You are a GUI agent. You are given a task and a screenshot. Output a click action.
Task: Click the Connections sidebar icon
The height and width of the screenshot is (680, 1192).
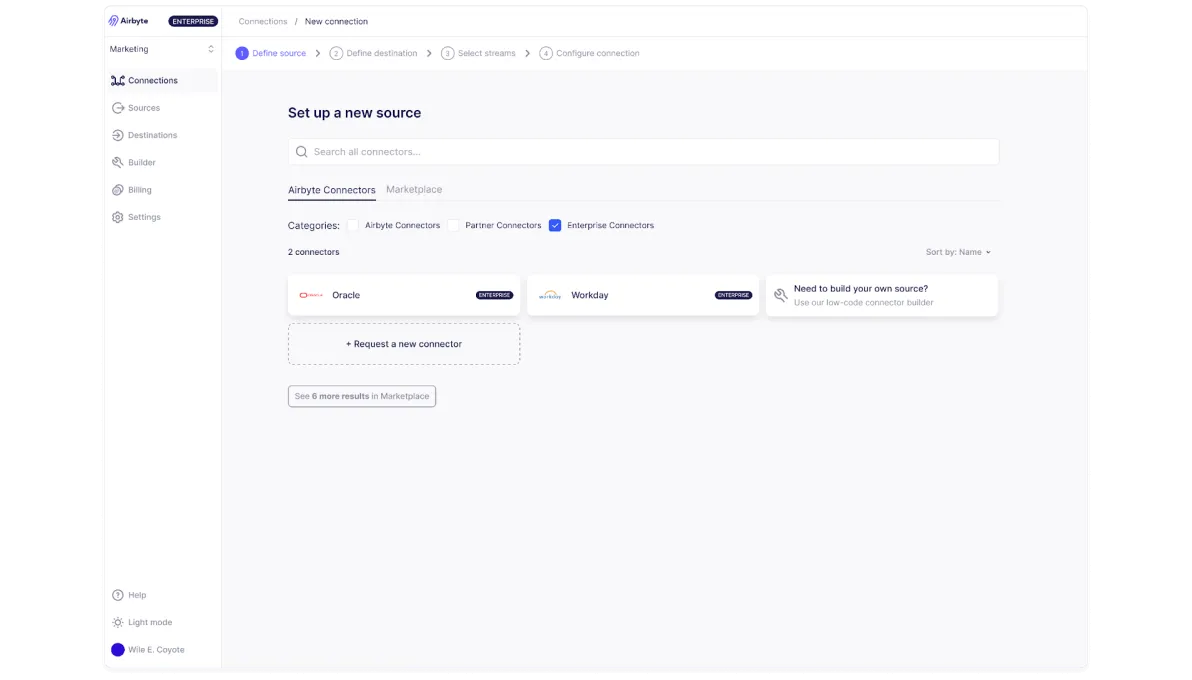tap(118, 81)
